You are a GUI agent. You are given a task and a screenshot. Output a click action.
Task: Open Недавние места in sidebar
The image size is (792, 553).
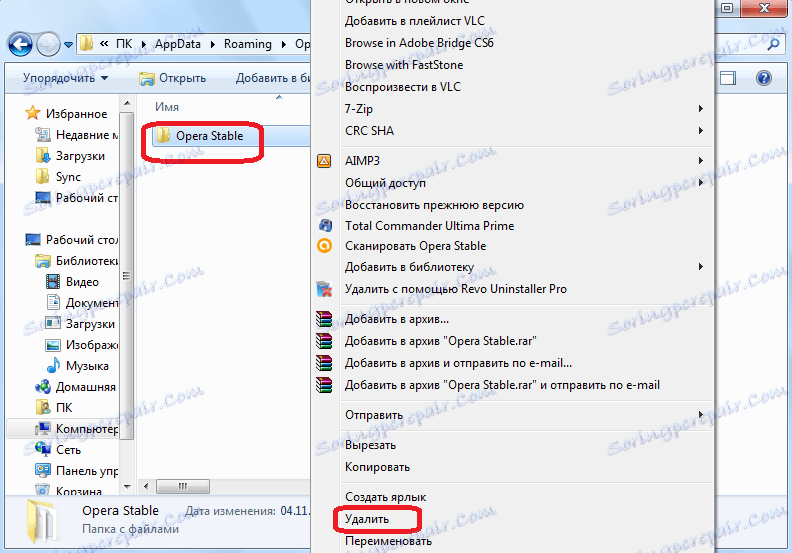(x=77, y=135)
